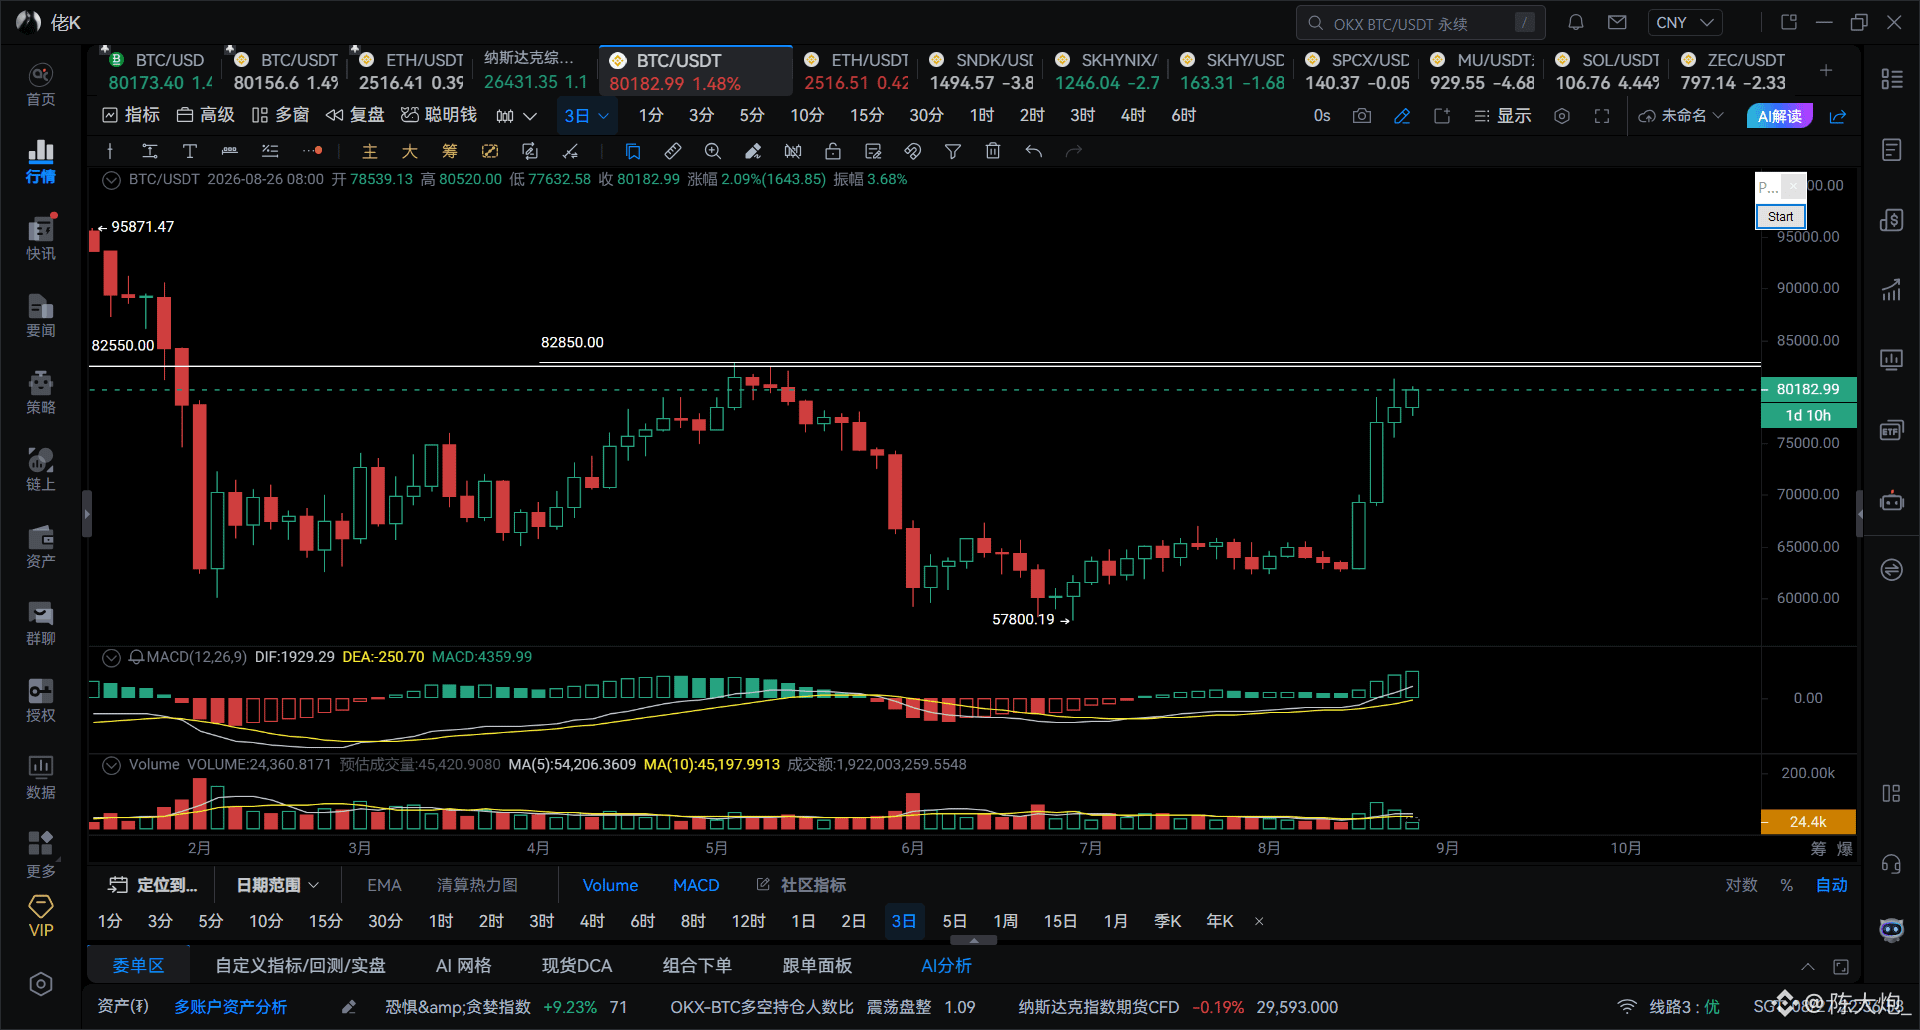This screenshot has height=1030, width=1920.
Task: Open the candlestick chart type dropdown
Action: tap(516, 116)
